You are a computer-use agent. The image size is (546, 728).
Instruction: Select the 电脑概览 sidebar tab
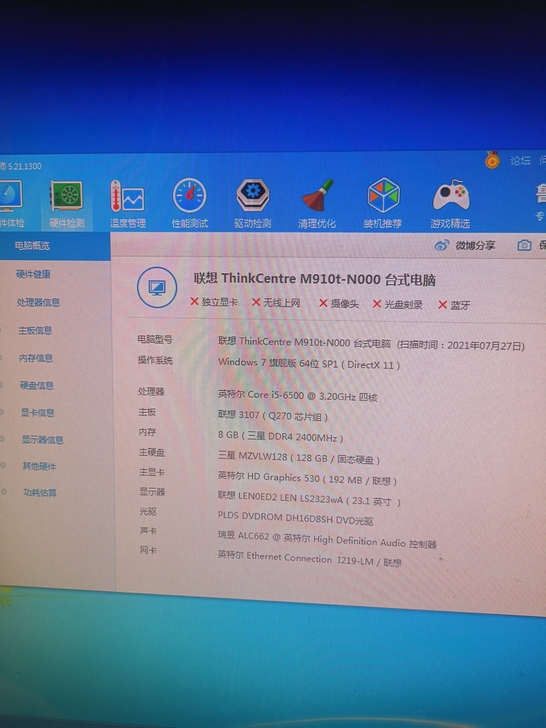coord(55,246)
